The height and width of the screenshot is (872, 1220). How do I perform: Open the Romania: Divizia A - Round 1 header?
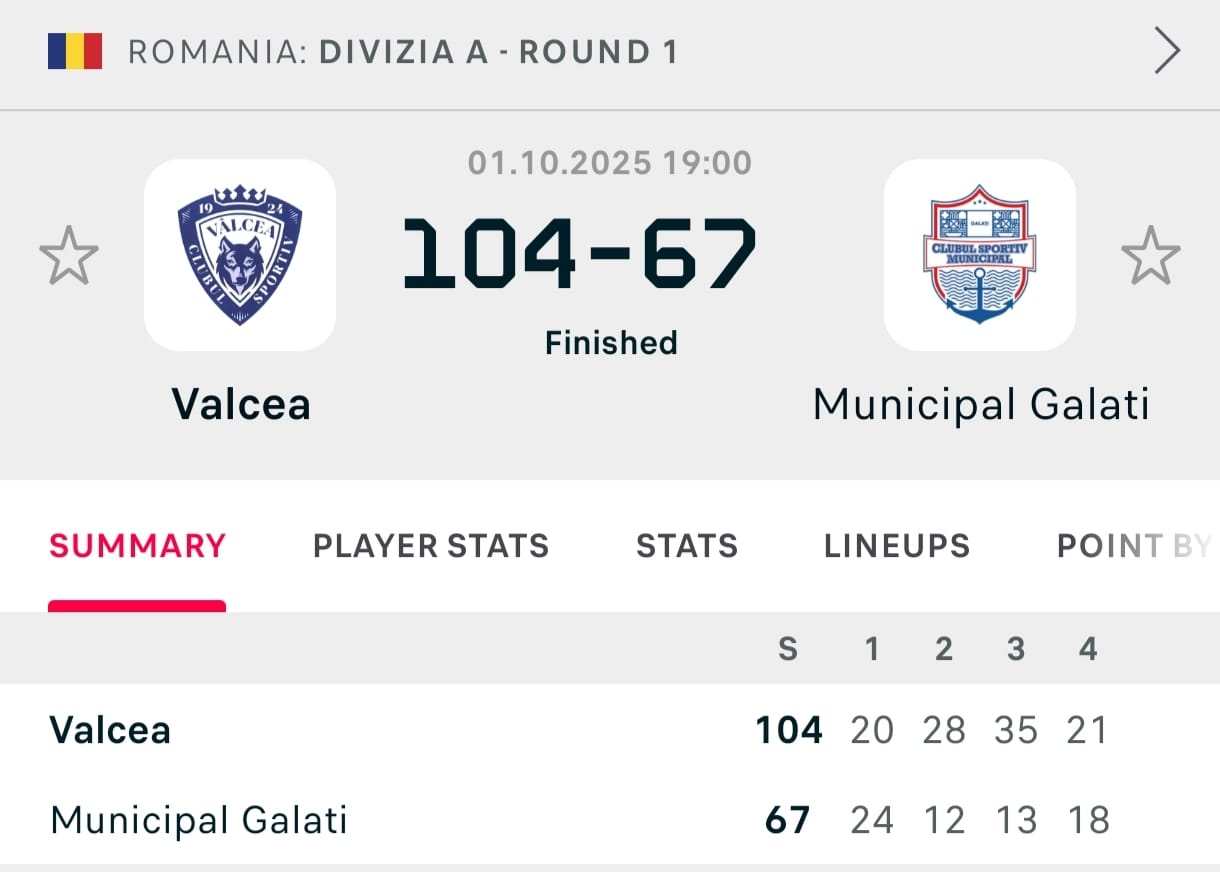tap(403, 52)
